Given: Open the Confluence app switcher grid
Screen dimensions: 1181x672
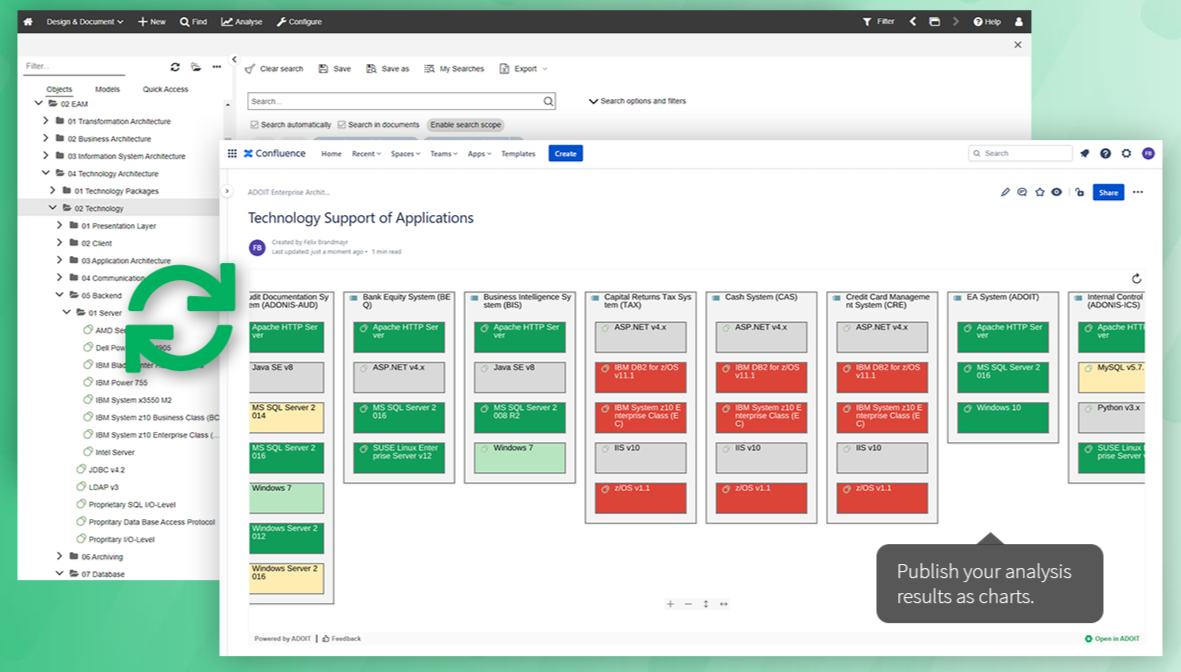Looking at the screenshot, I should [232, 154].
